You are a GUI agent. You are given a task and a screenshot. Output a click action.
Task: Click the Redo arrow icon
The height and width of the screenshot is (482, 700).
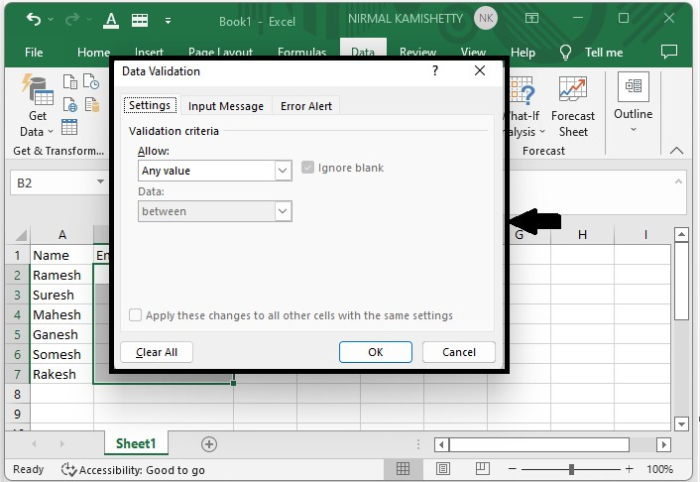pyautogui.click(x=72, y=20)
